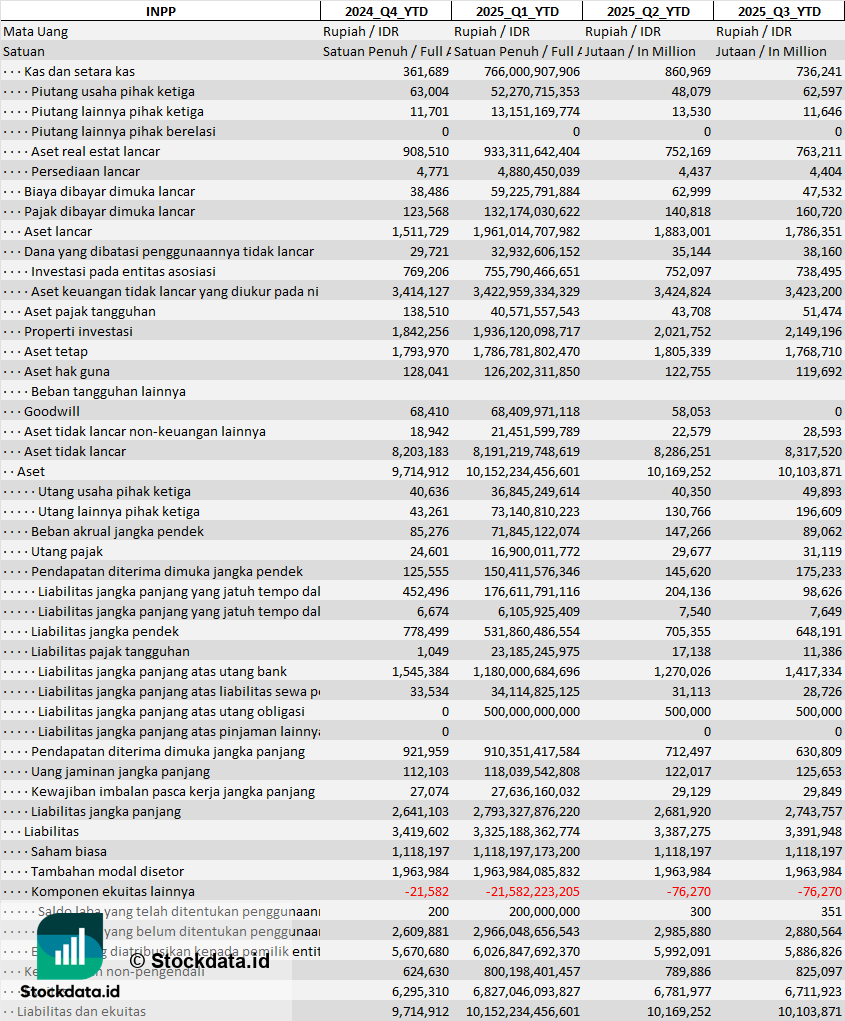This screenshot has height=1021, width=845.
Task: Click cash value 361,689 for 2024 Q4
Action: [426, 72]
